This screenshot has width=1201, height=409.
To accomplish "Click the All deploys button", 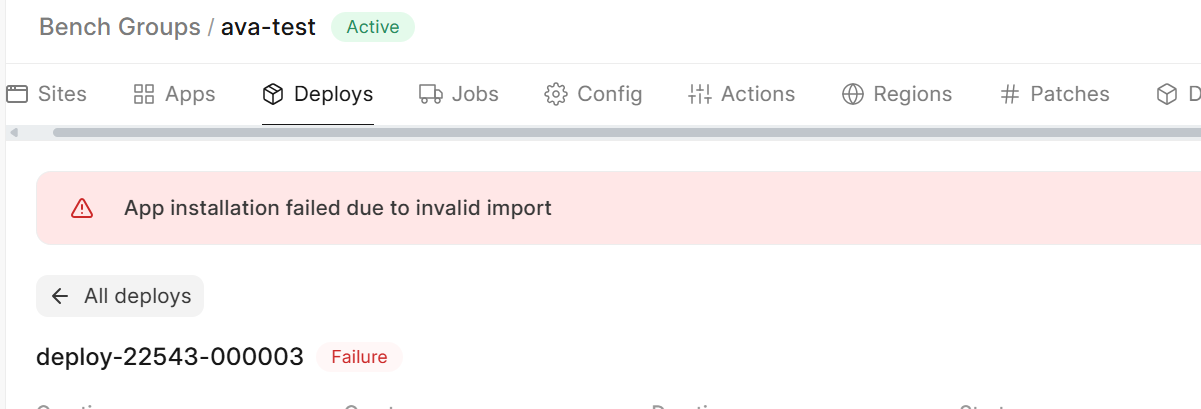I will coord(120,296).
